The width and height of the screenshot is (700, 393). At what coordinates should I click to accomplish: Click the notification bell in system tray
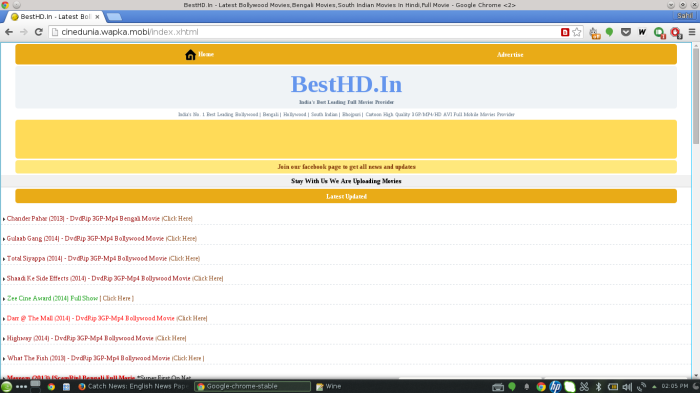pyautogui.click(x=527, y=387)
